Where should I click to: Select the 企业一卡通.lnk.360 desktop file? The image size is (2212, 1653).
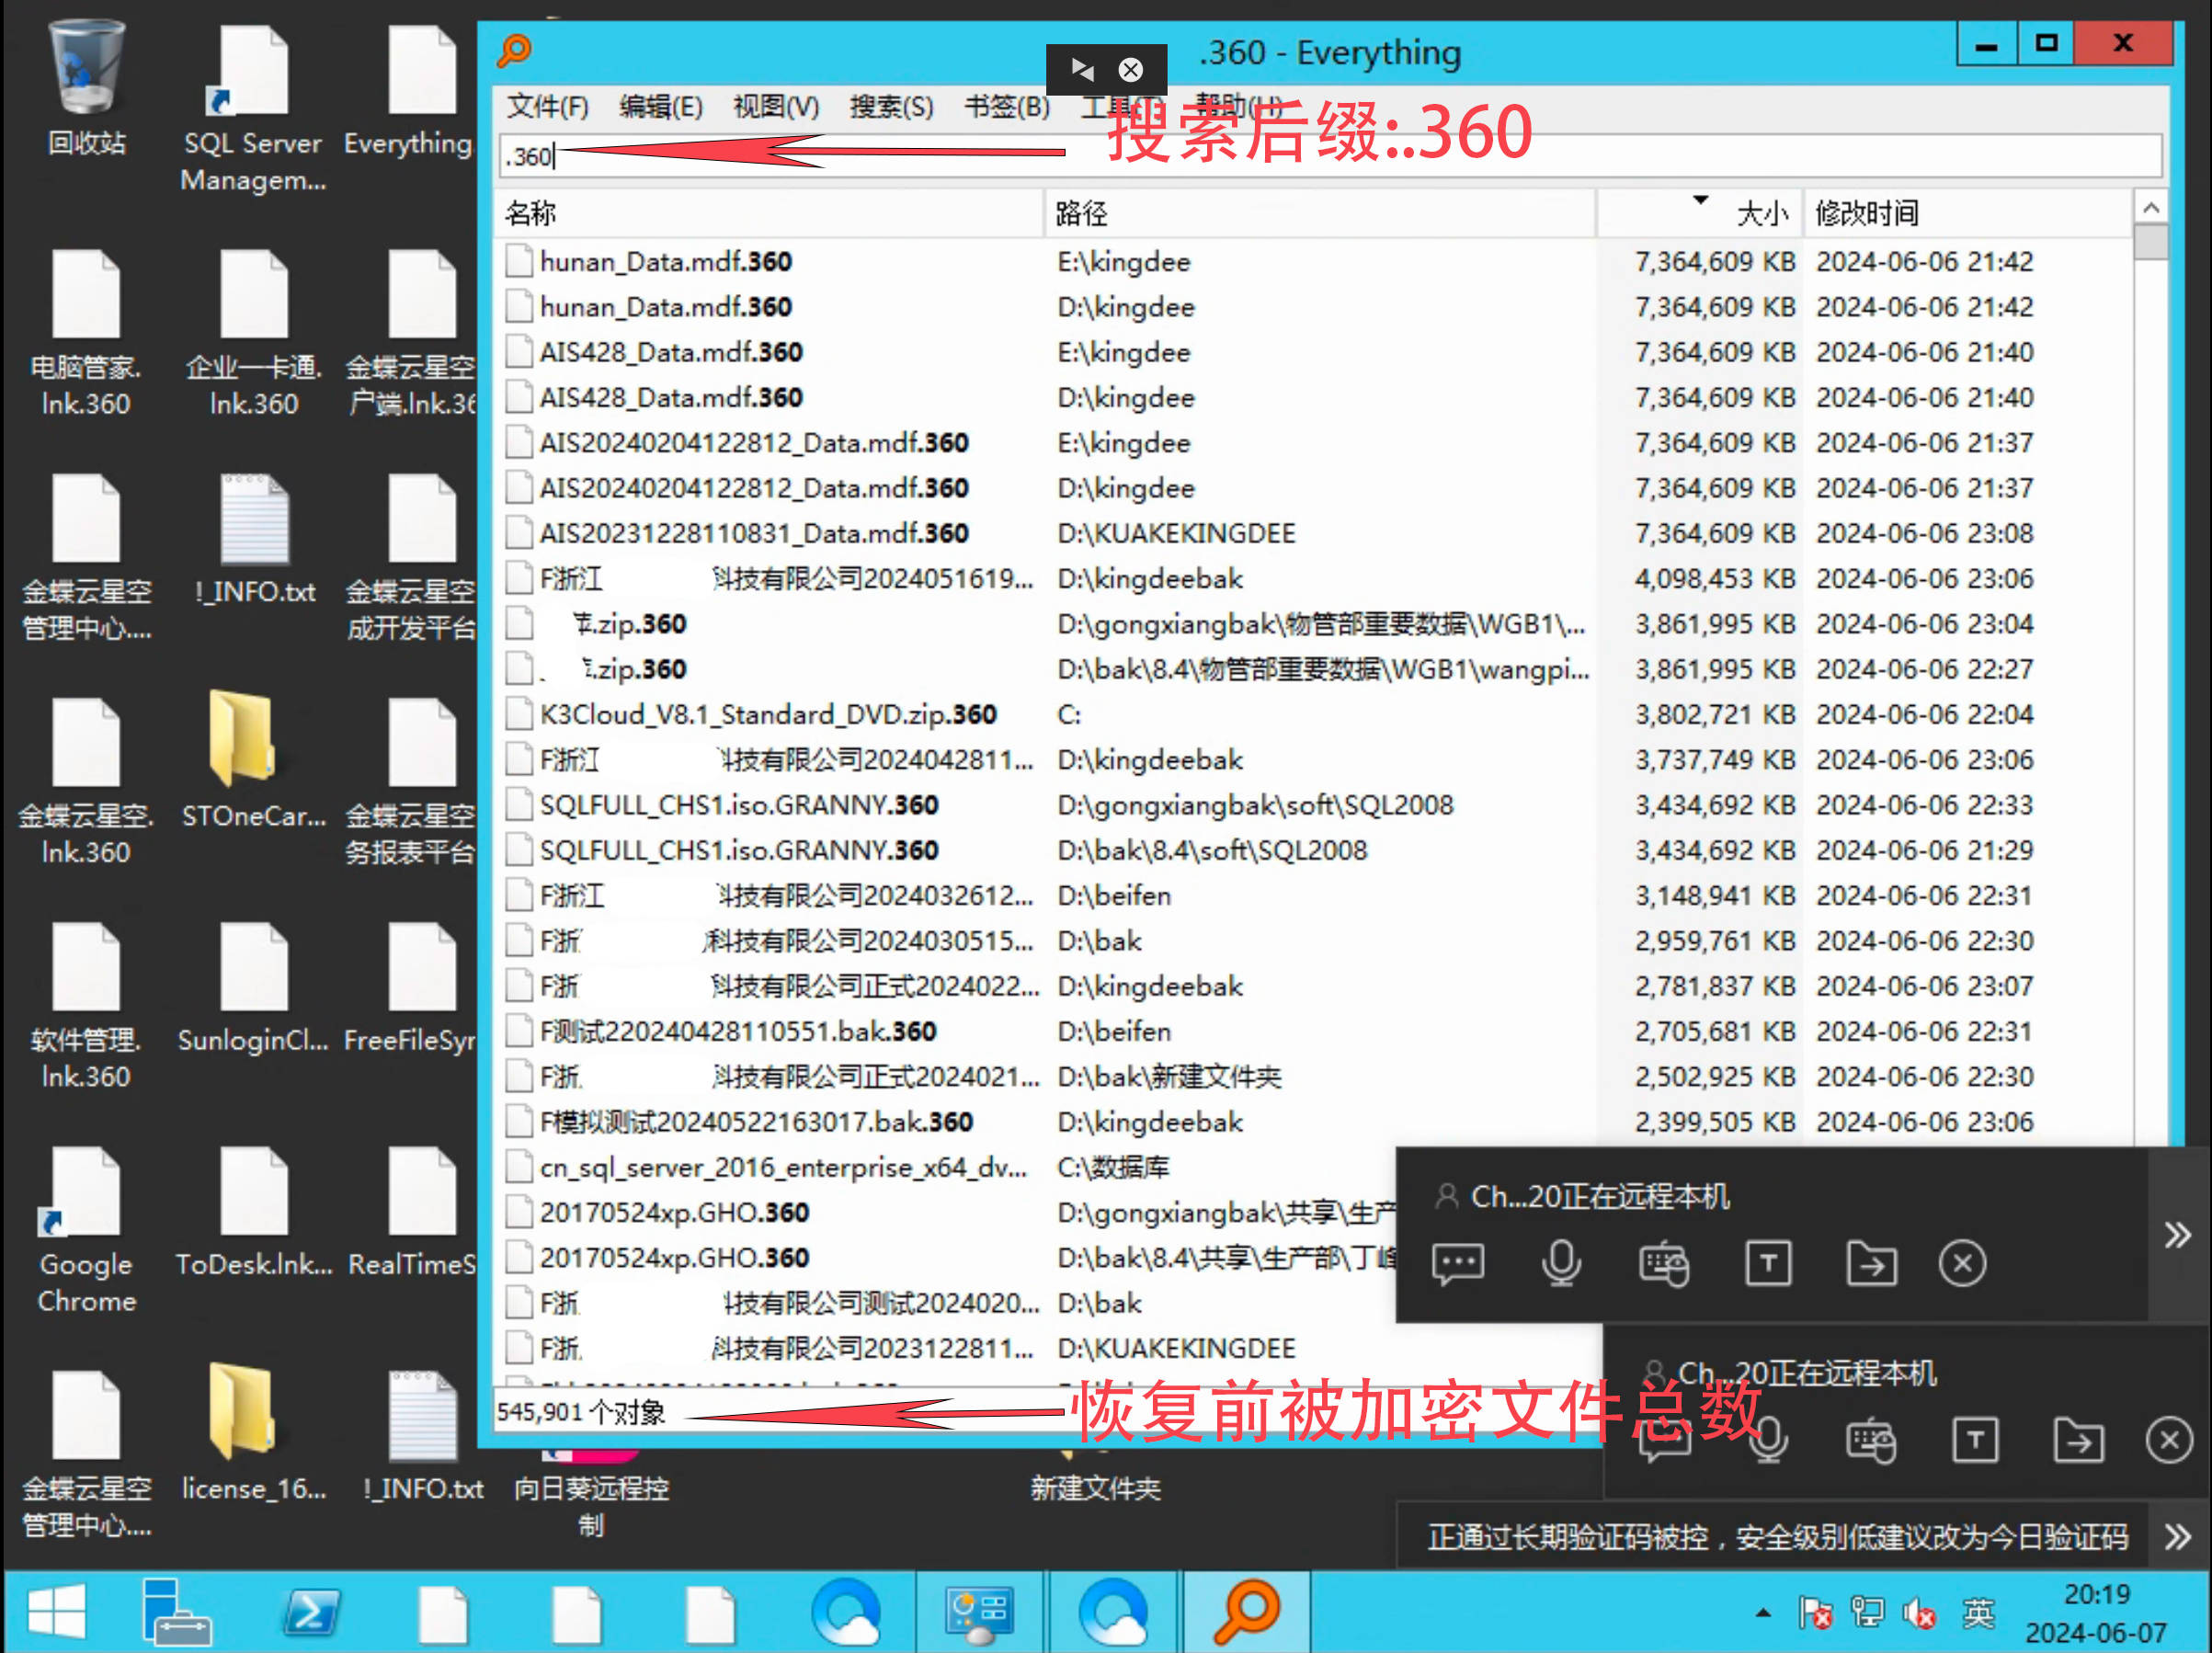(253, 331)
